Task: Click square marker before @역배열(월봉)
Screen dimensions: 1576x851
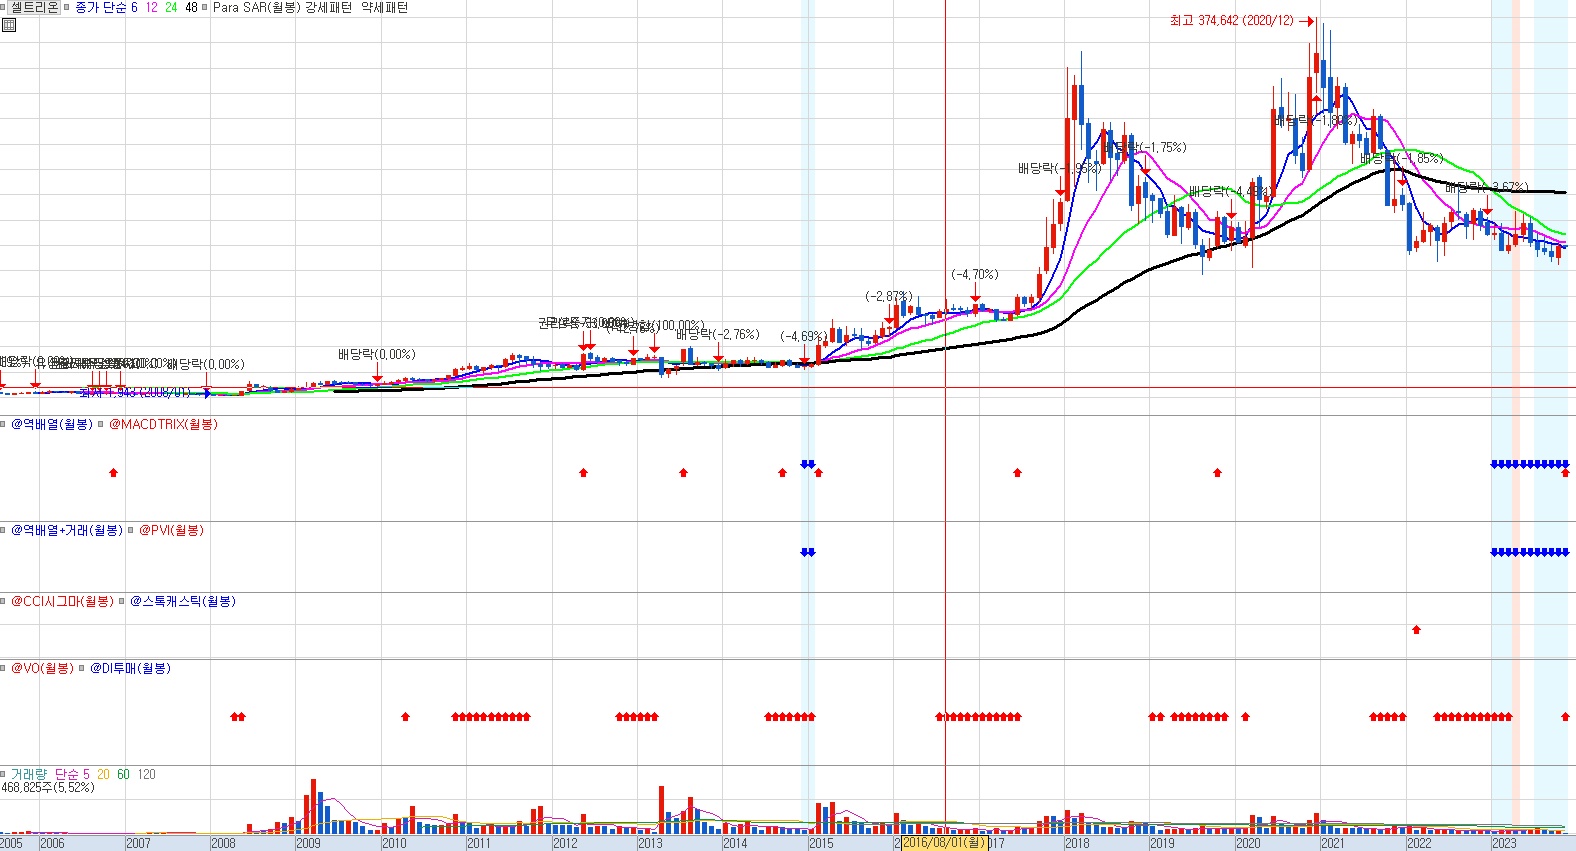Action: click(x=4, y=424)
